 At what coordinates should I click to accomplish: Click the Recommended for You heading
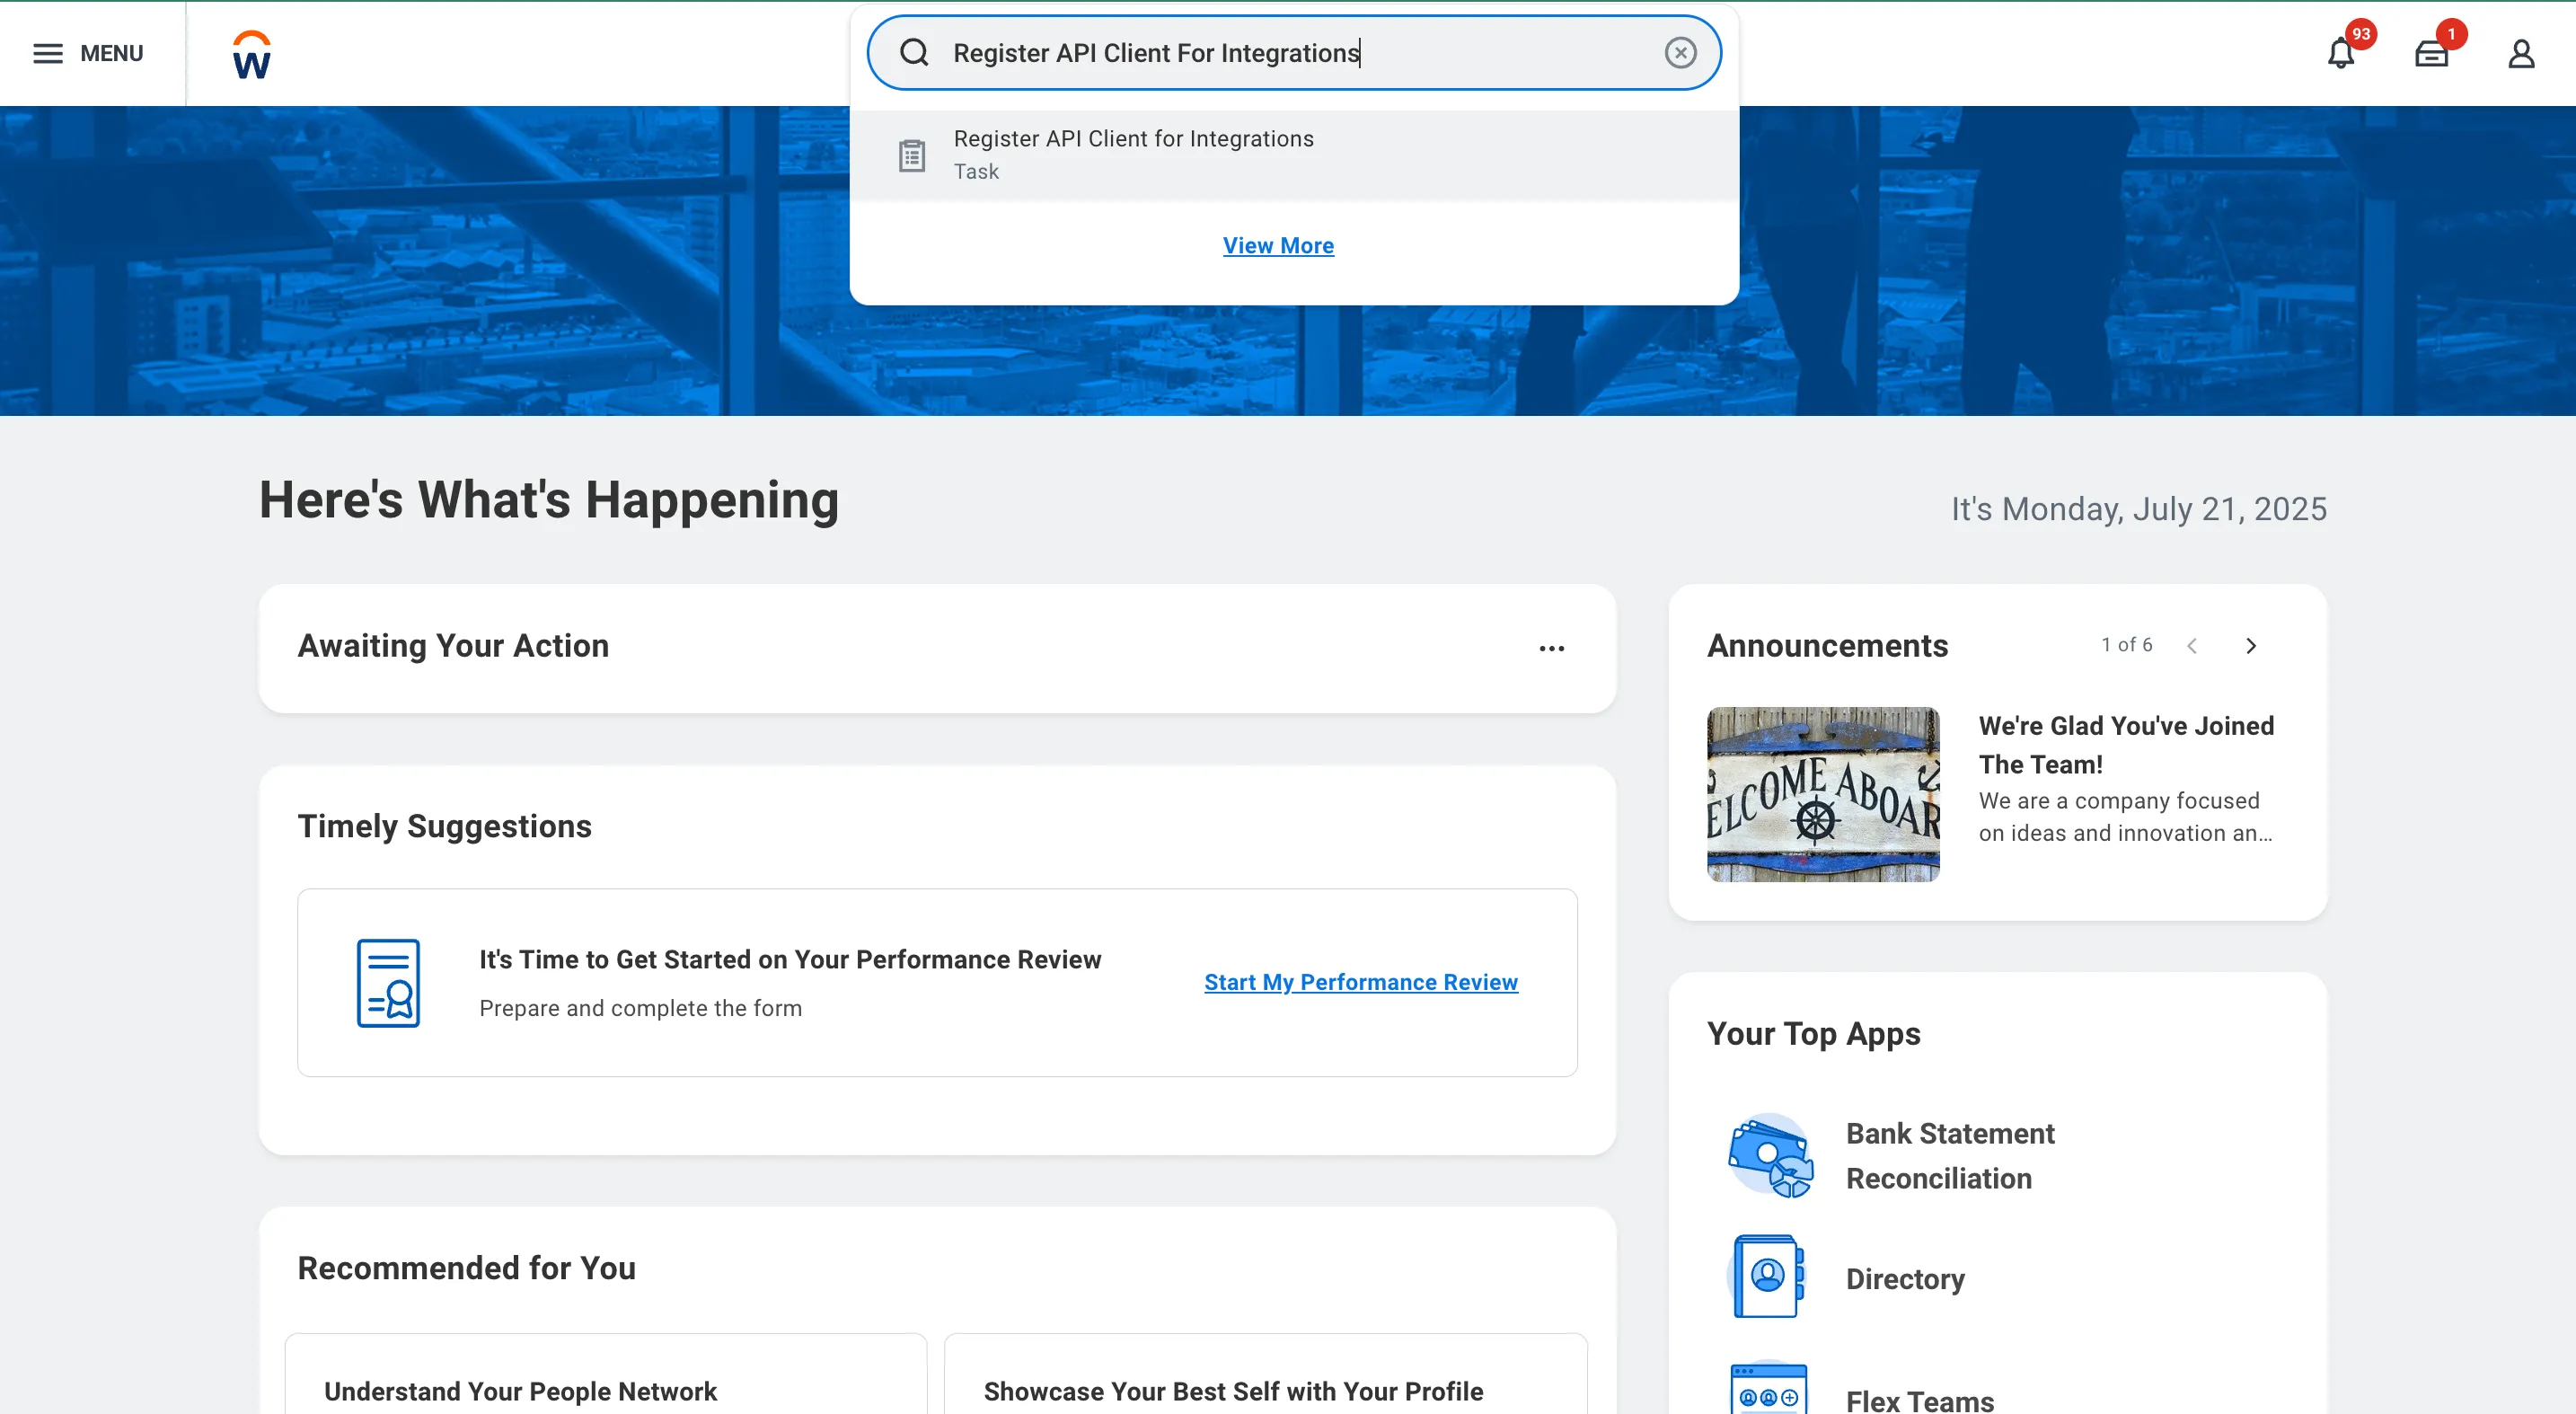[x=466, y=1268]
